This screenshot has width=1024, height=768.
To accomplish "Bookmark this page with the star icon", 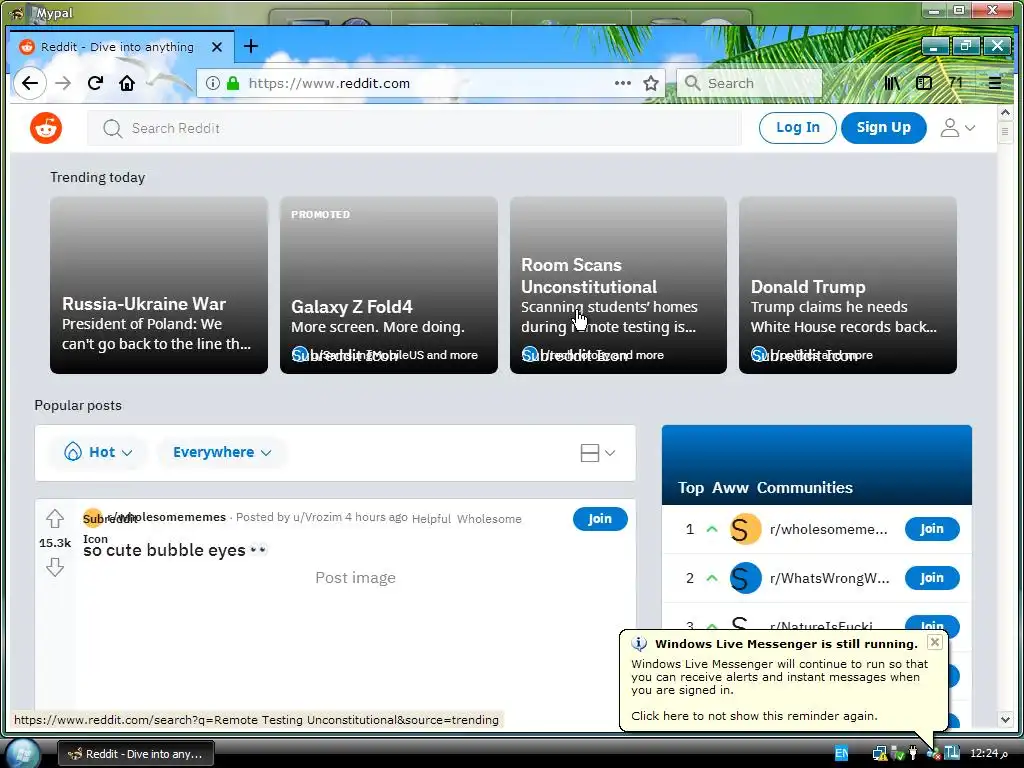I will pos(650,83).
